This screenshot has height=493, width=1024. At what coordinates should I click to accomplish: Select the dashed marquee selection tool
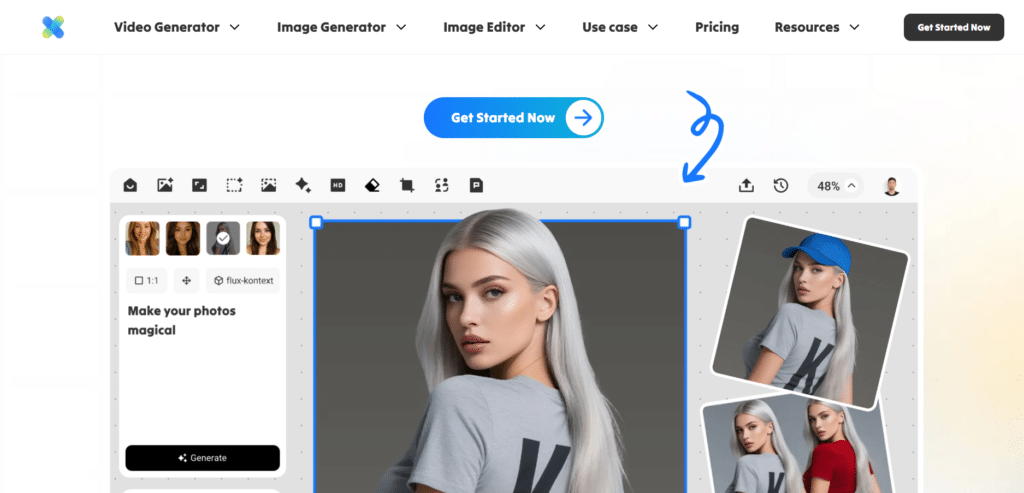click(234, 185)
